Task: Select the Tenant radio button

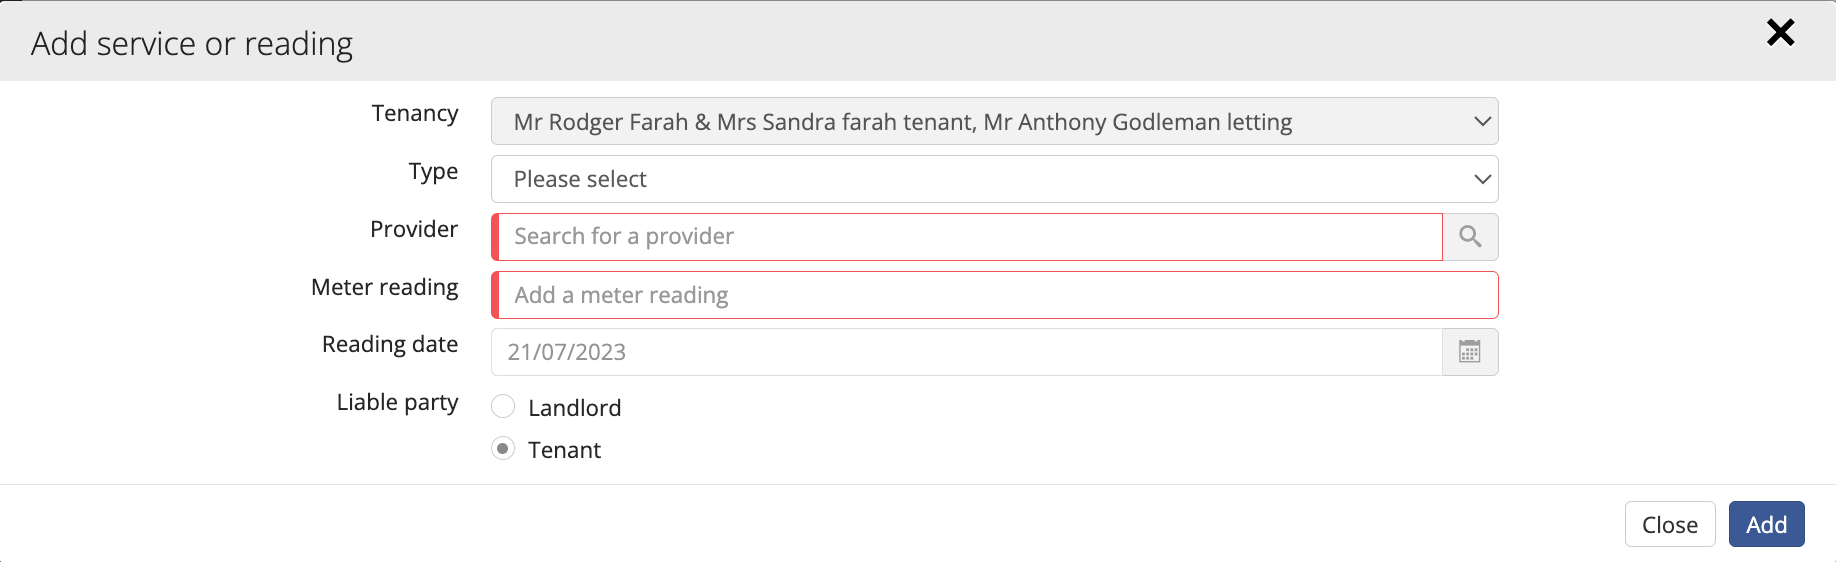Action: point(503,448)
